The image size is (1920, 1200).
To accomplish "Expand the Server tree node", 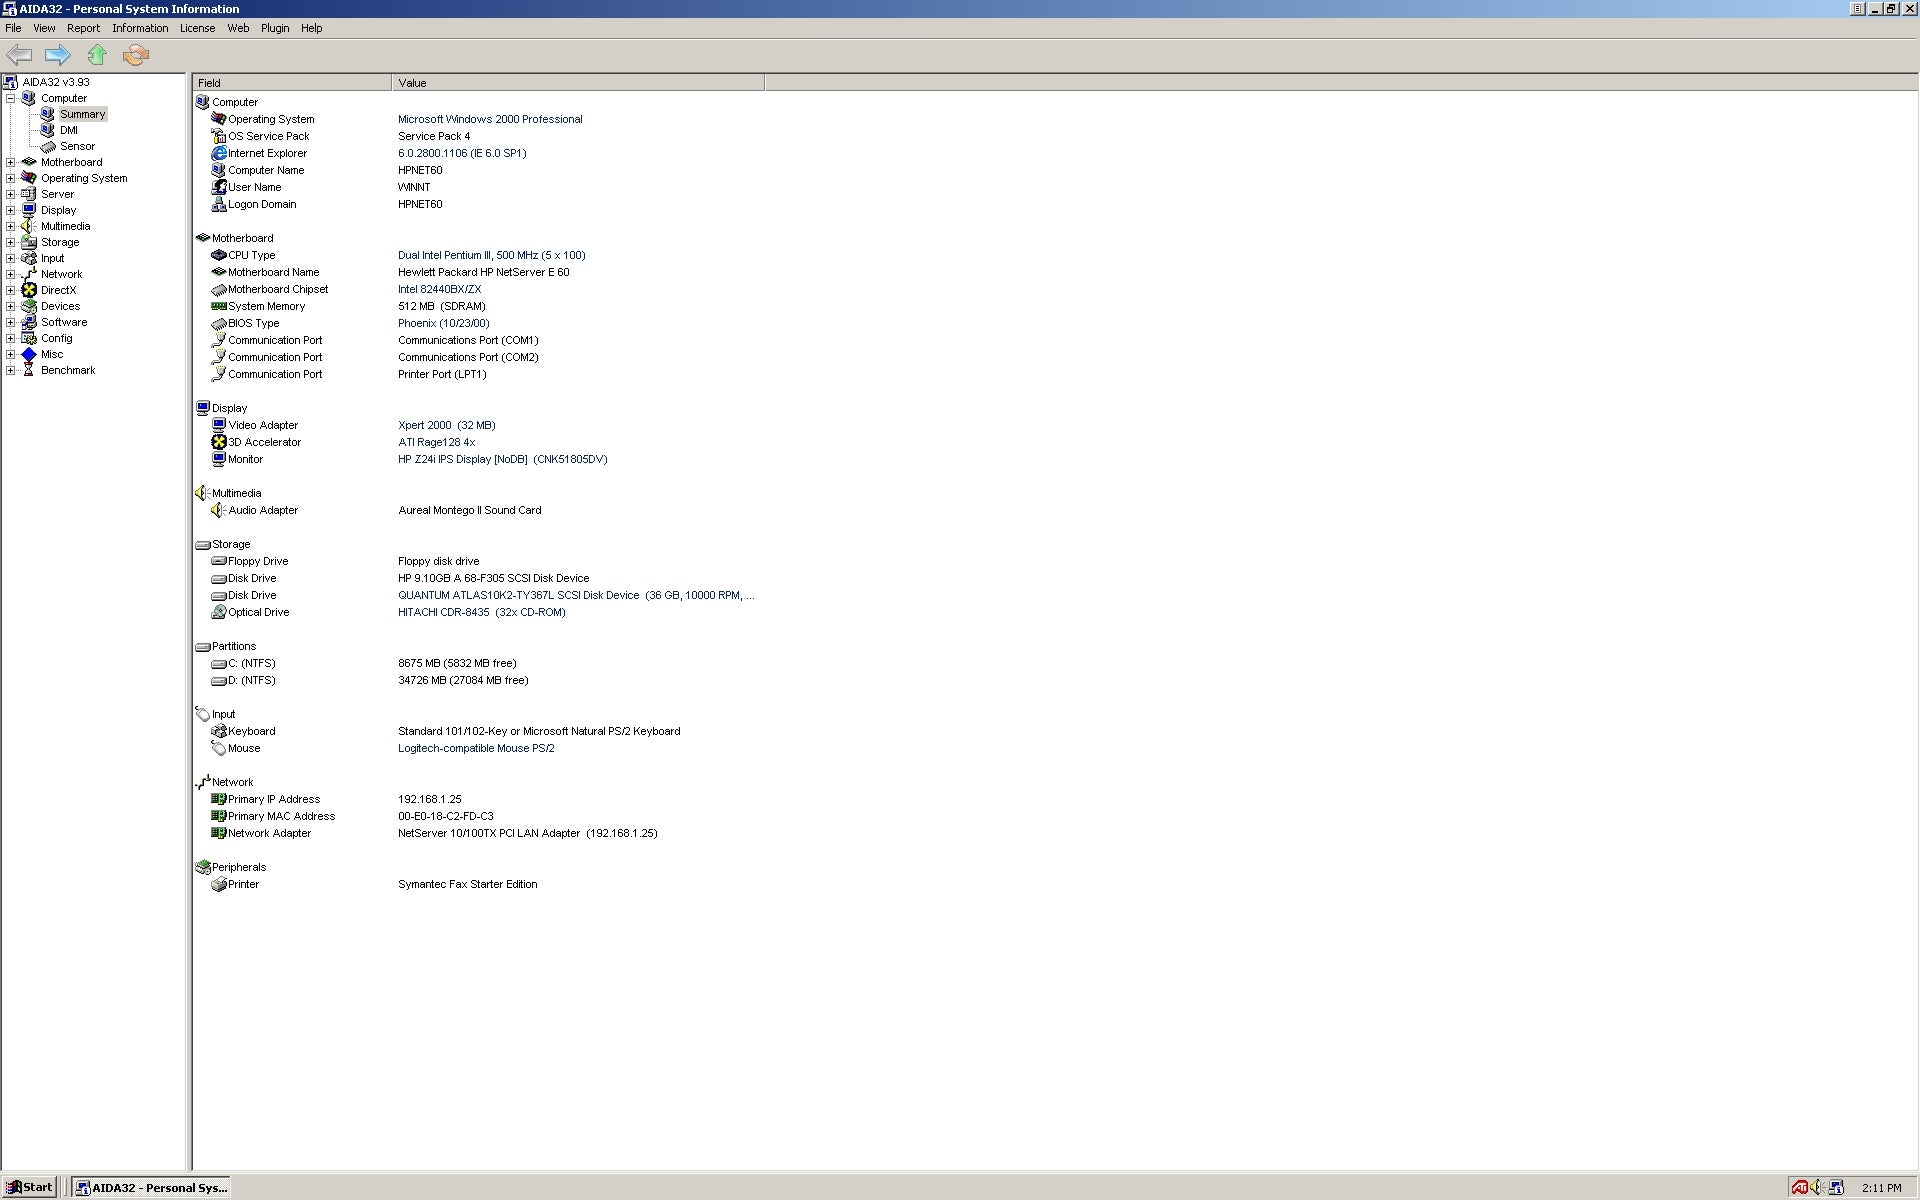I will point(11,194).
